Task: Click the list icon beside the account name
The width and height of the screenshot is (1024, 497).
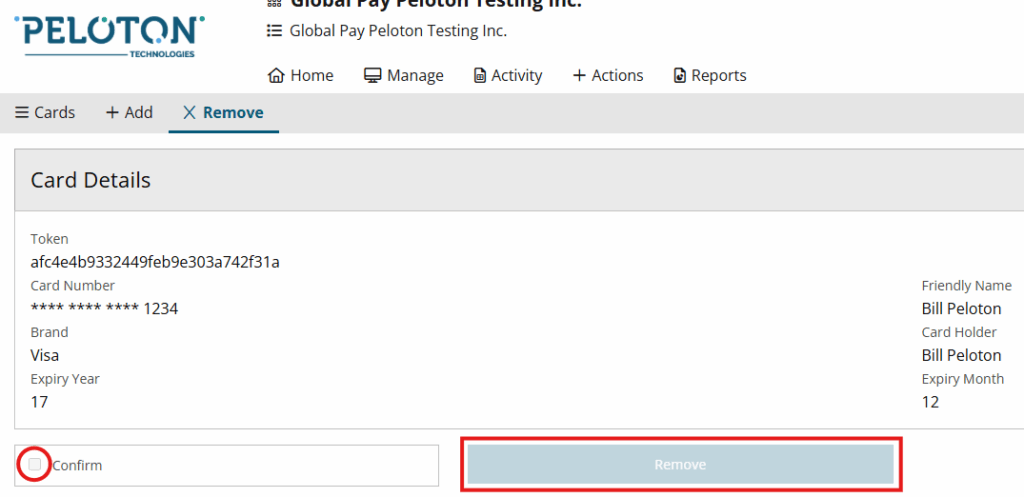Action: tap(274, 31)
